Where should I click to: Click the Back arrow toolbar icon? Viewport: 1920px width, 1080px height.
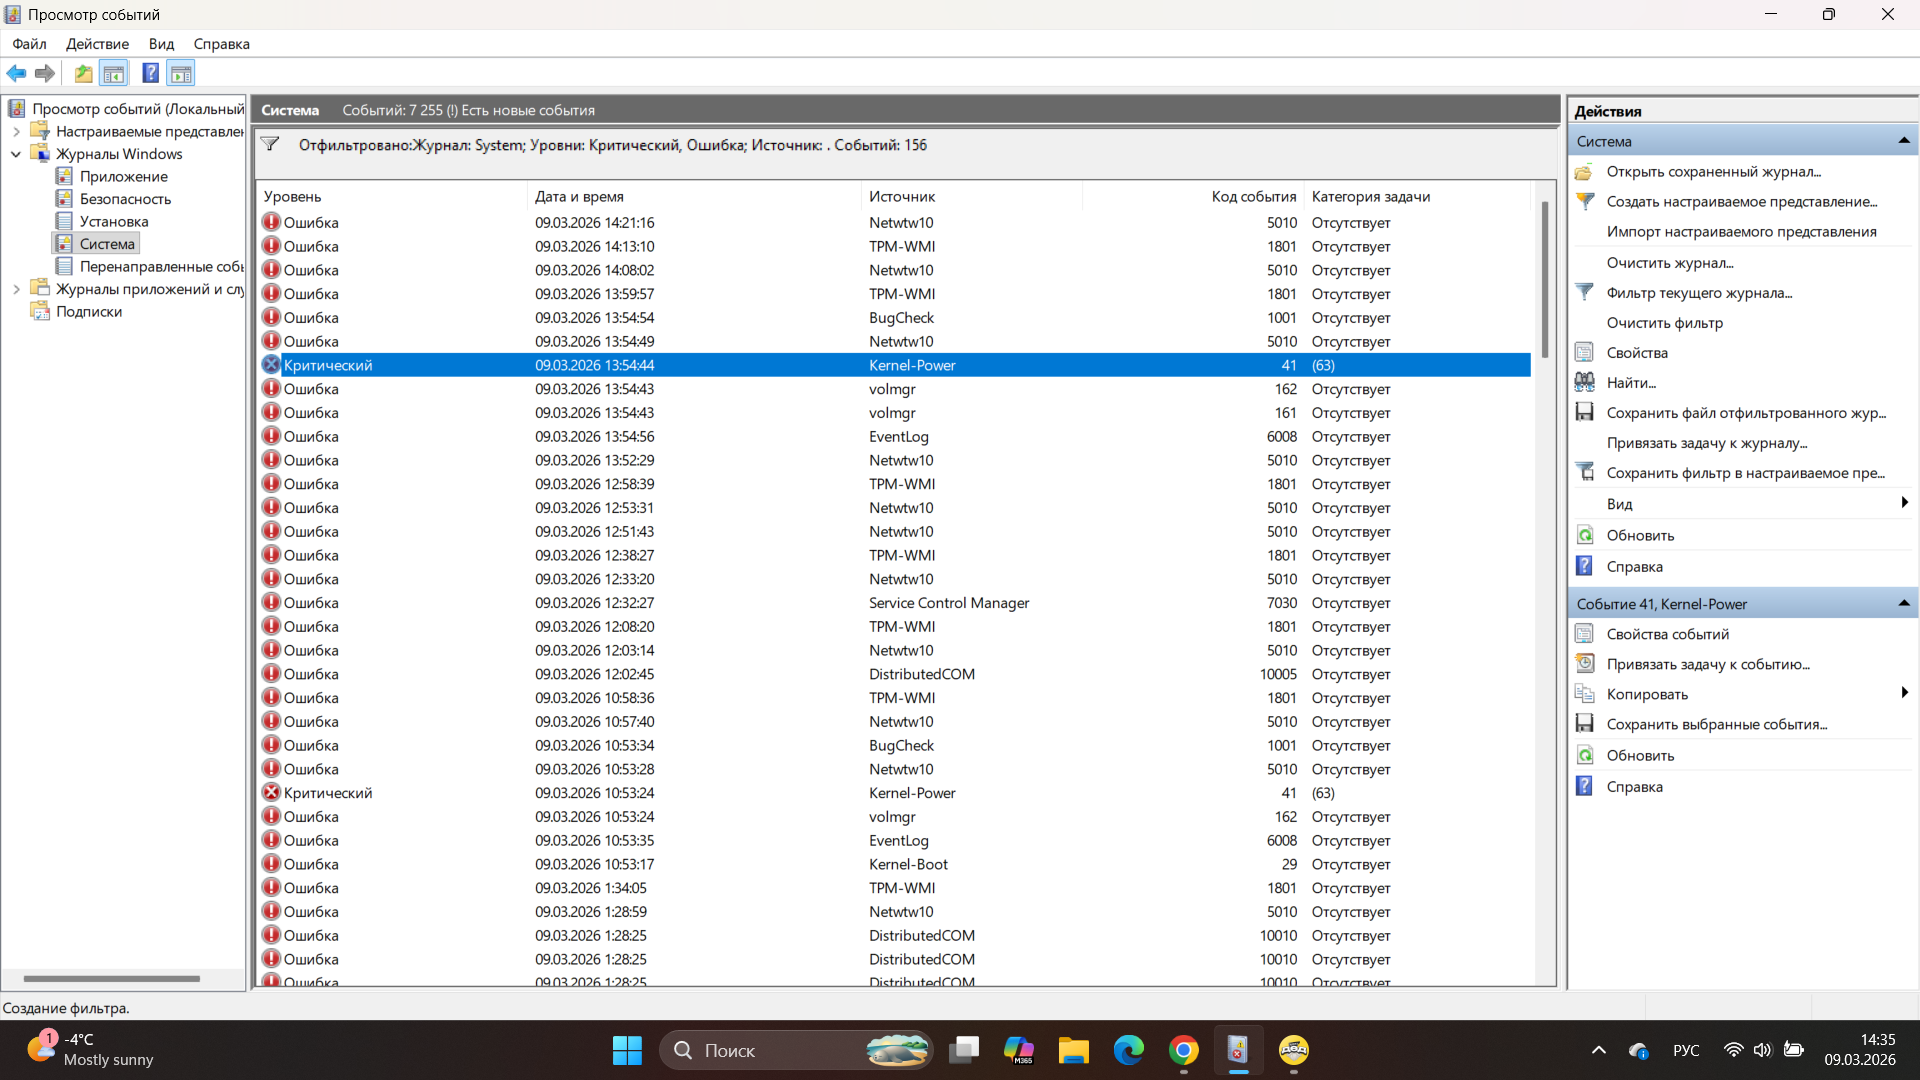click(16, 73)
